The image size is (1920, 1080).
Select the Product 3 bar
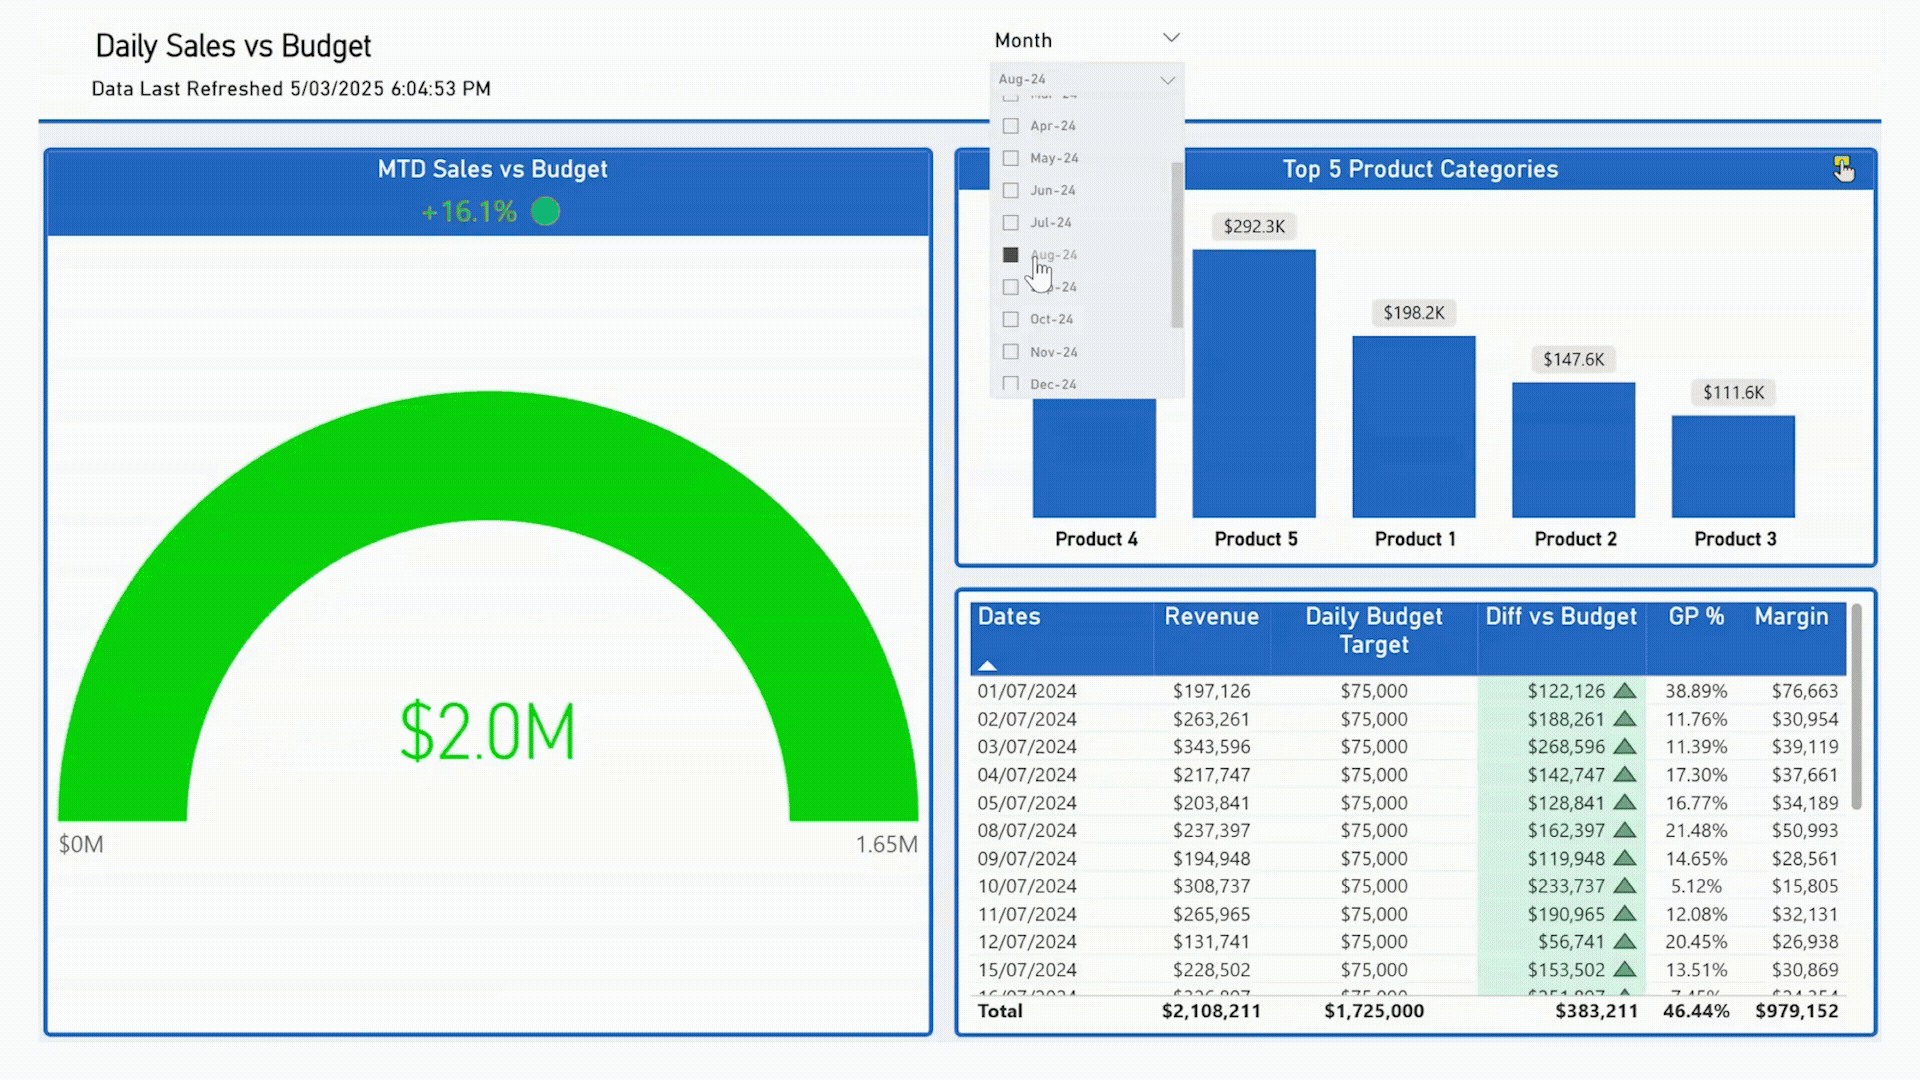pyautogui.click(x=1733, y=466)
